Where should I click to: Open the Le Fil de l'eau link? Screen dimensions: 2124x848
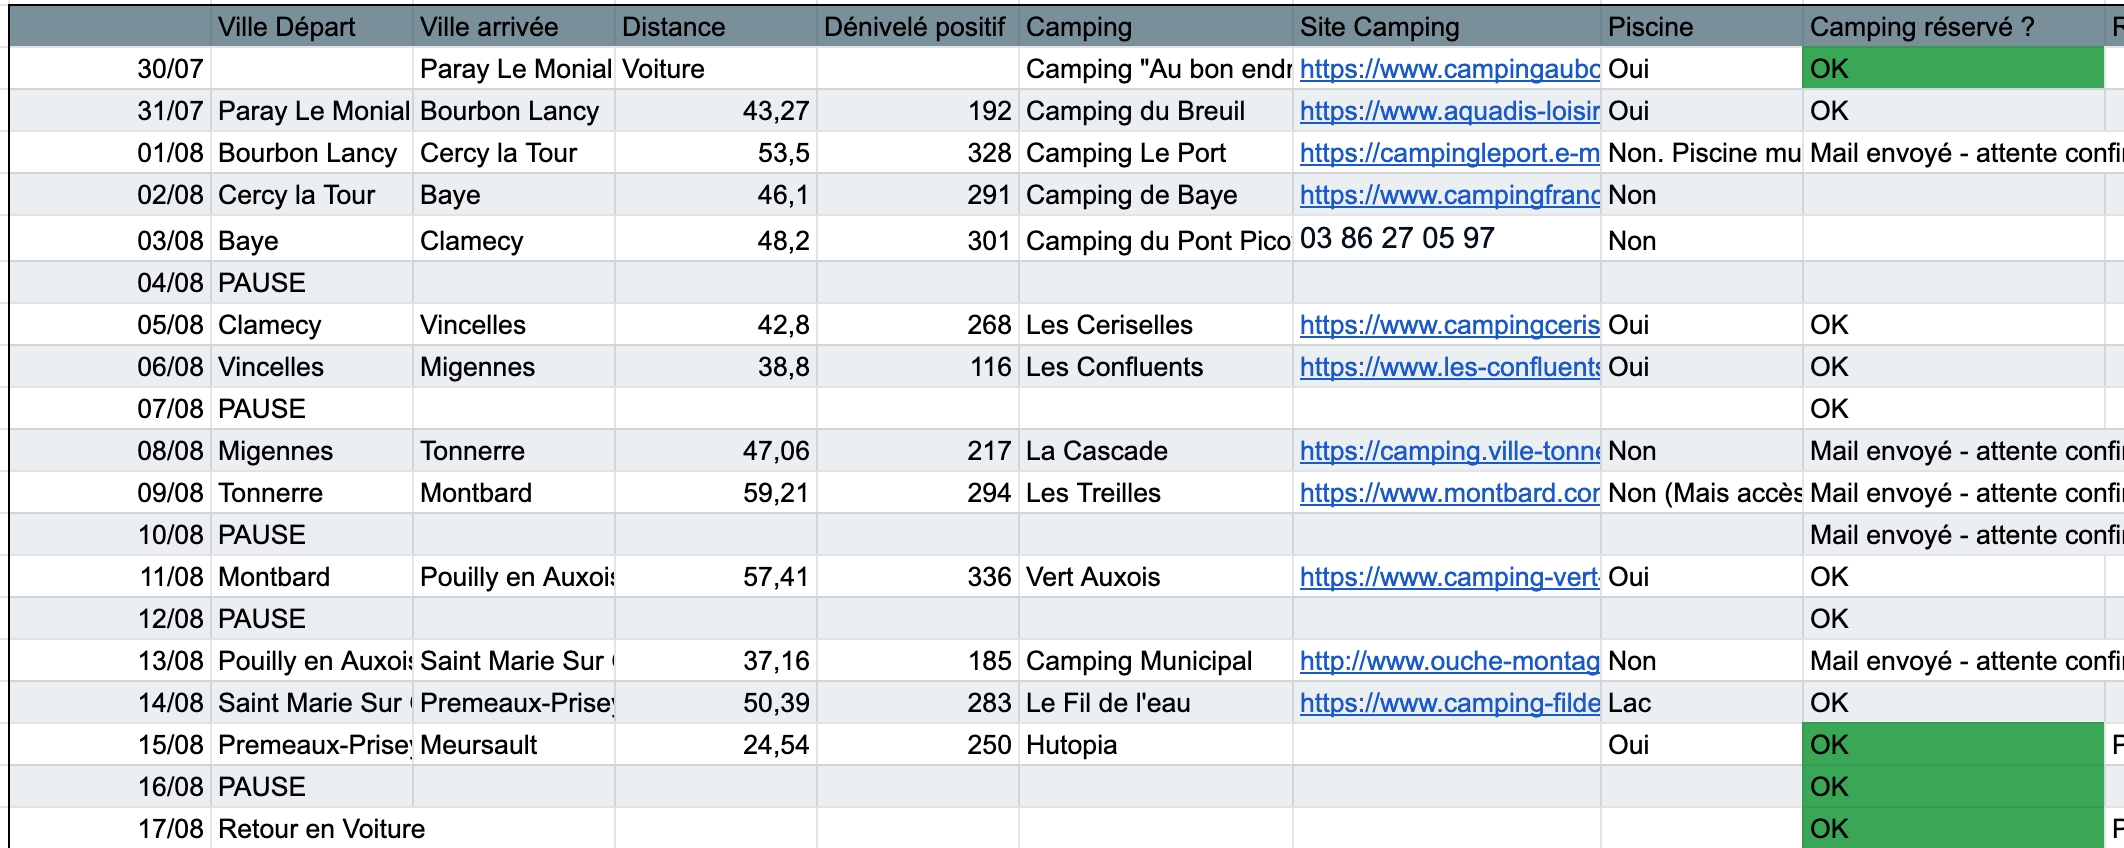1448,703
